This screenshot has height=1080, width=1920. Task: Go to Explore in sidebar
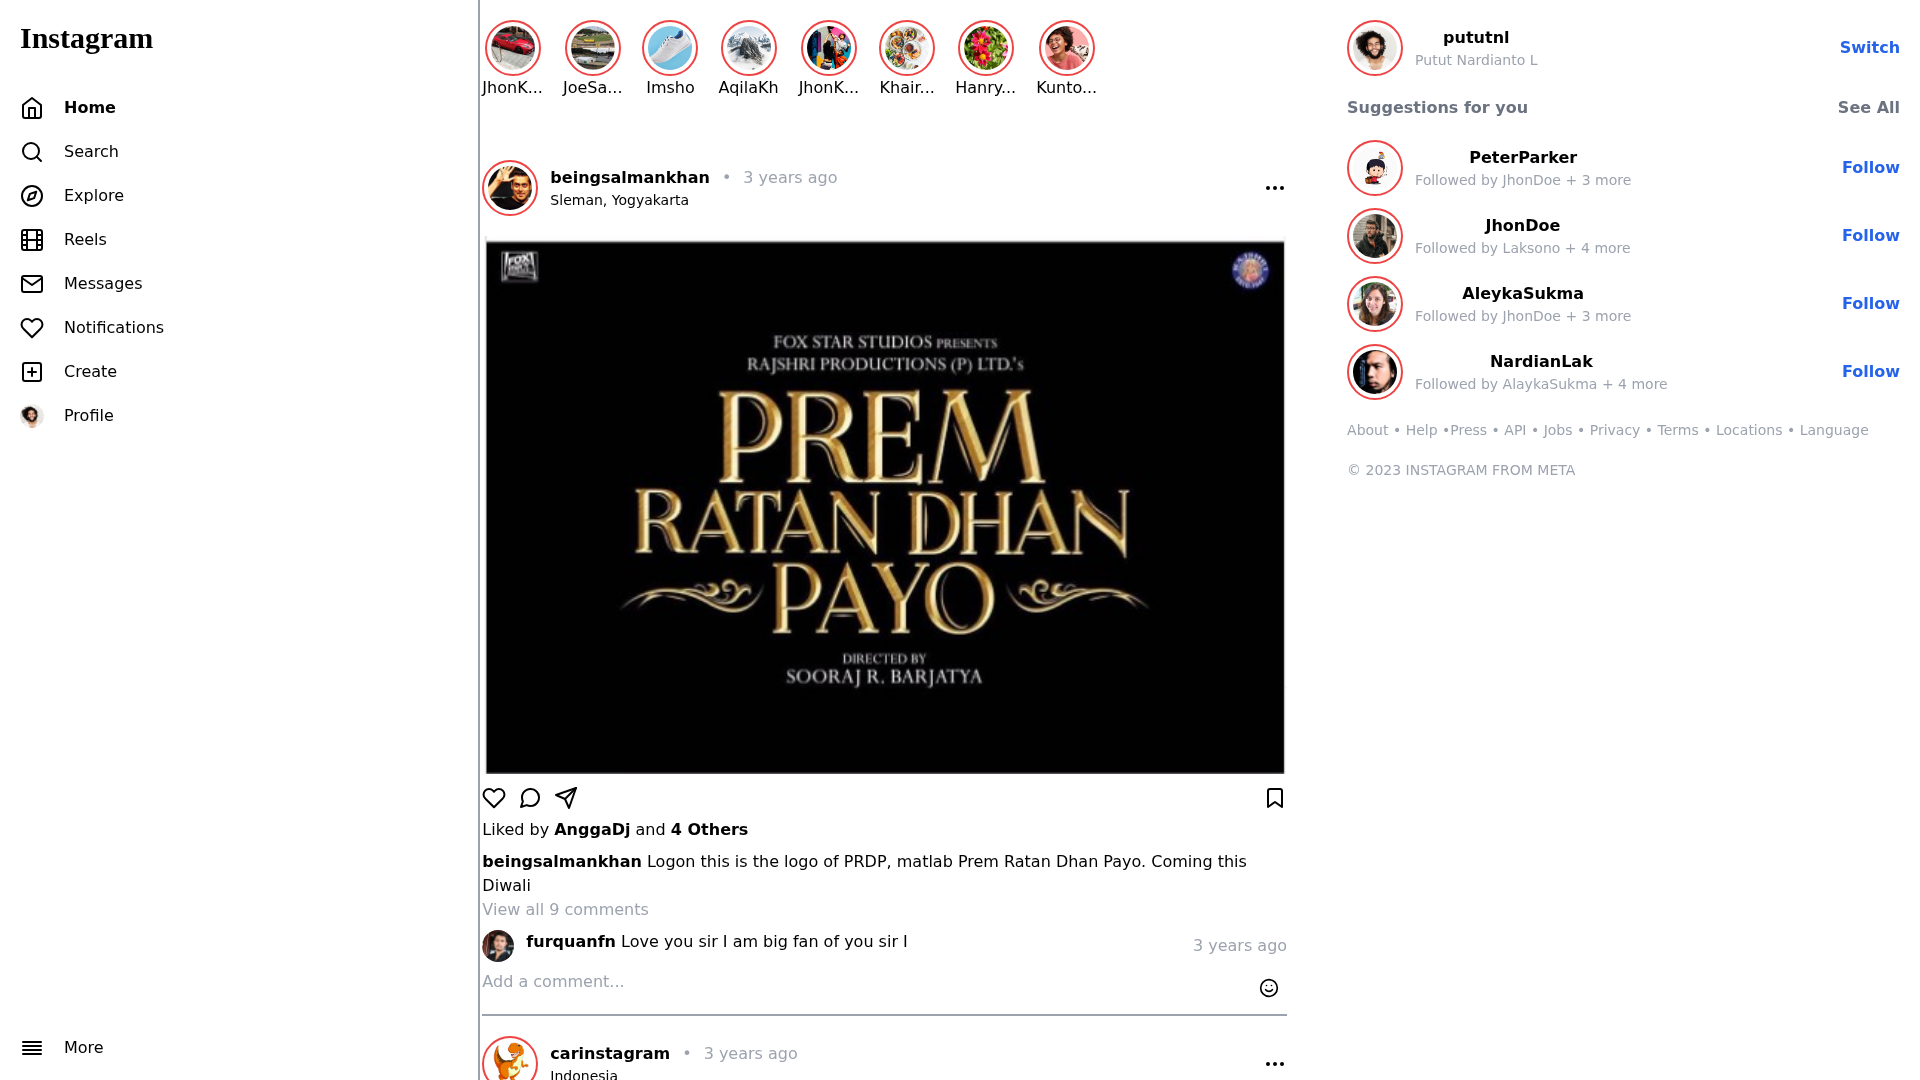pos(94,196)
